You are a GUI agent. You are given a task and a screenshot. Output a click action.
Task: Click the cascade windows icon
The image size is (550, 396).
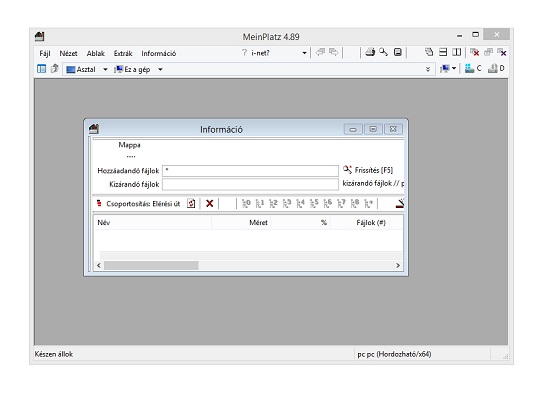tap(429, 52)
